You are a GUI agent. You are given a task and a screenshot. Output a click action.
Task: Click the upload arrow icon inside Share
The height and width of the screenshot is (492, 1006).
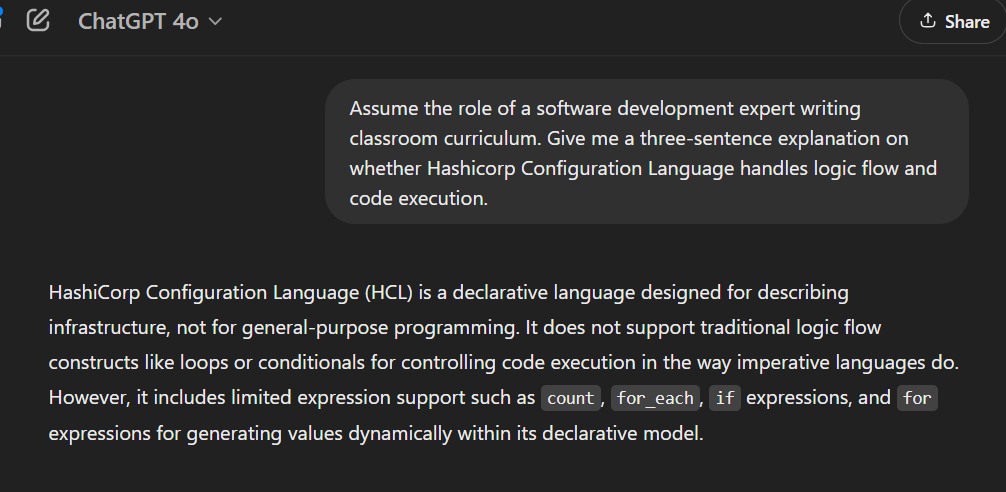pyautogui.click(x=928, y=21)
